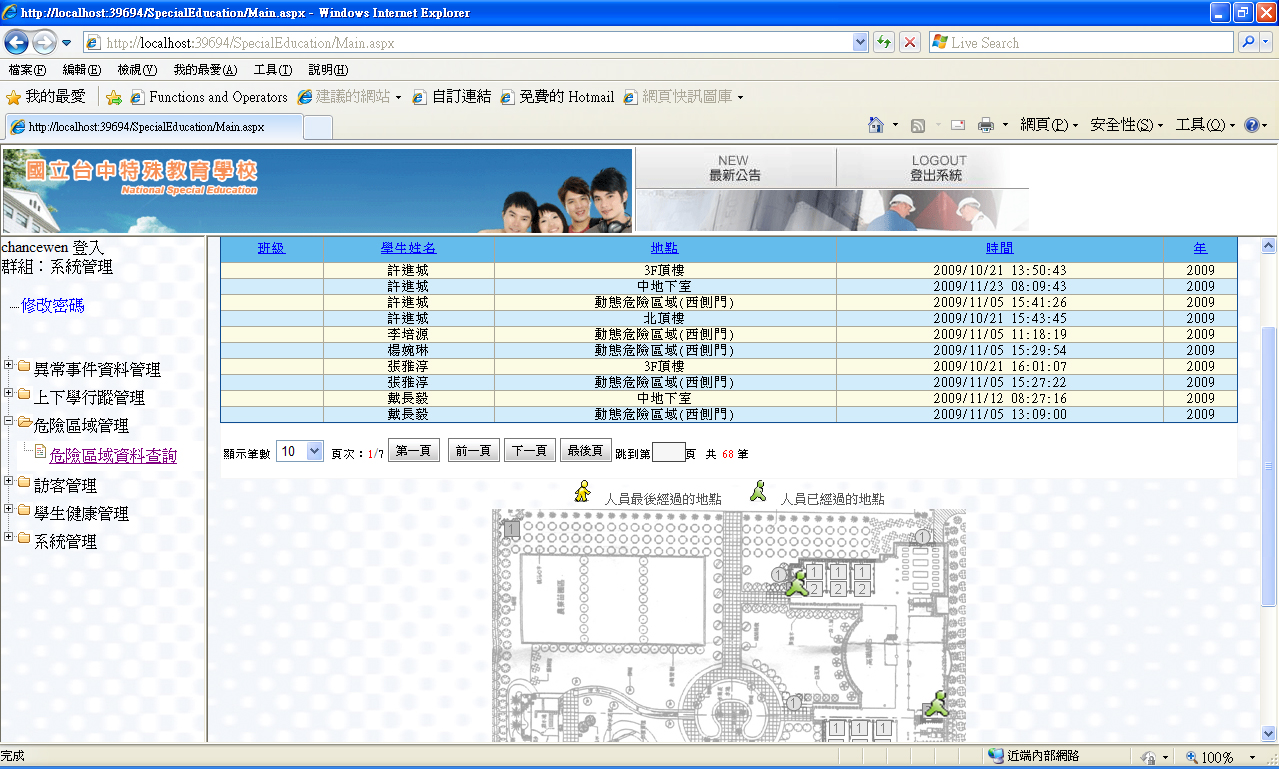
Task: Open the favorites star icon
Action: tap(14, 97)
